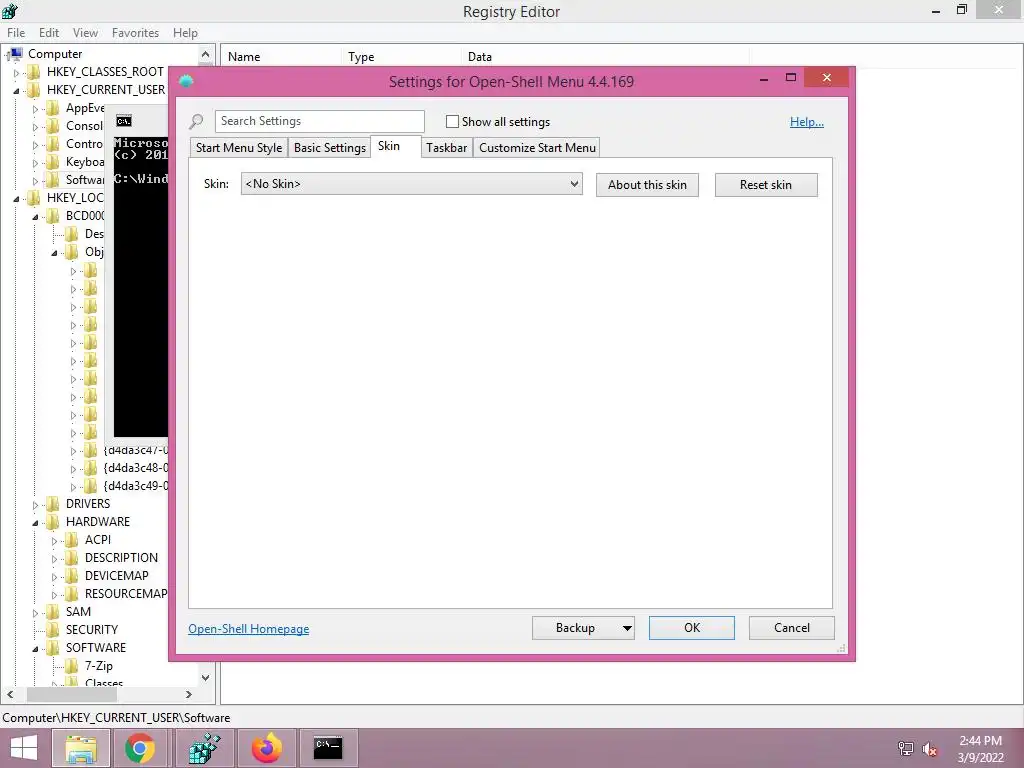1024x768 pixels.
Task: Expand the DESCRIPTION registry key
Action: click(55, 558)
